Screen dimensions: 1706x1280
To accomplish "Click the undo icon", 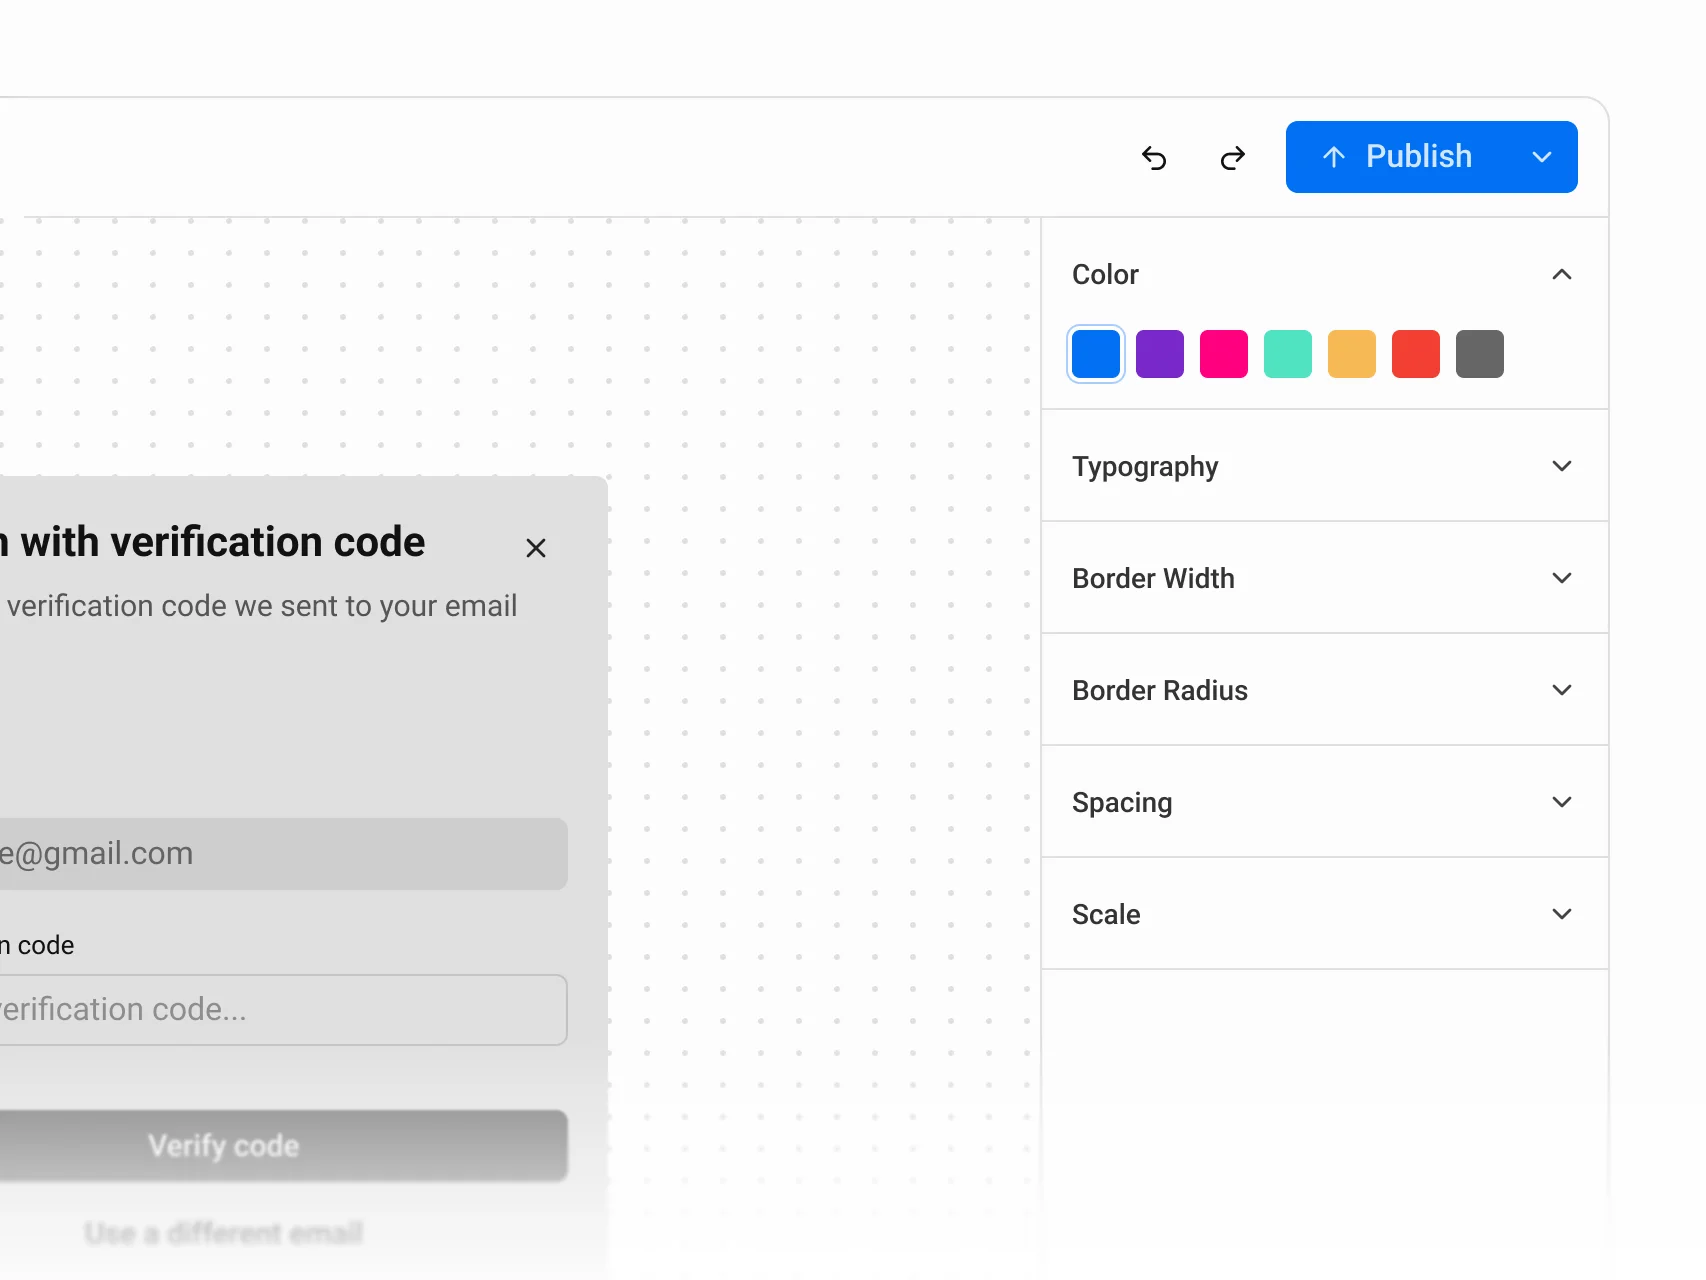I will (1154, 158).
